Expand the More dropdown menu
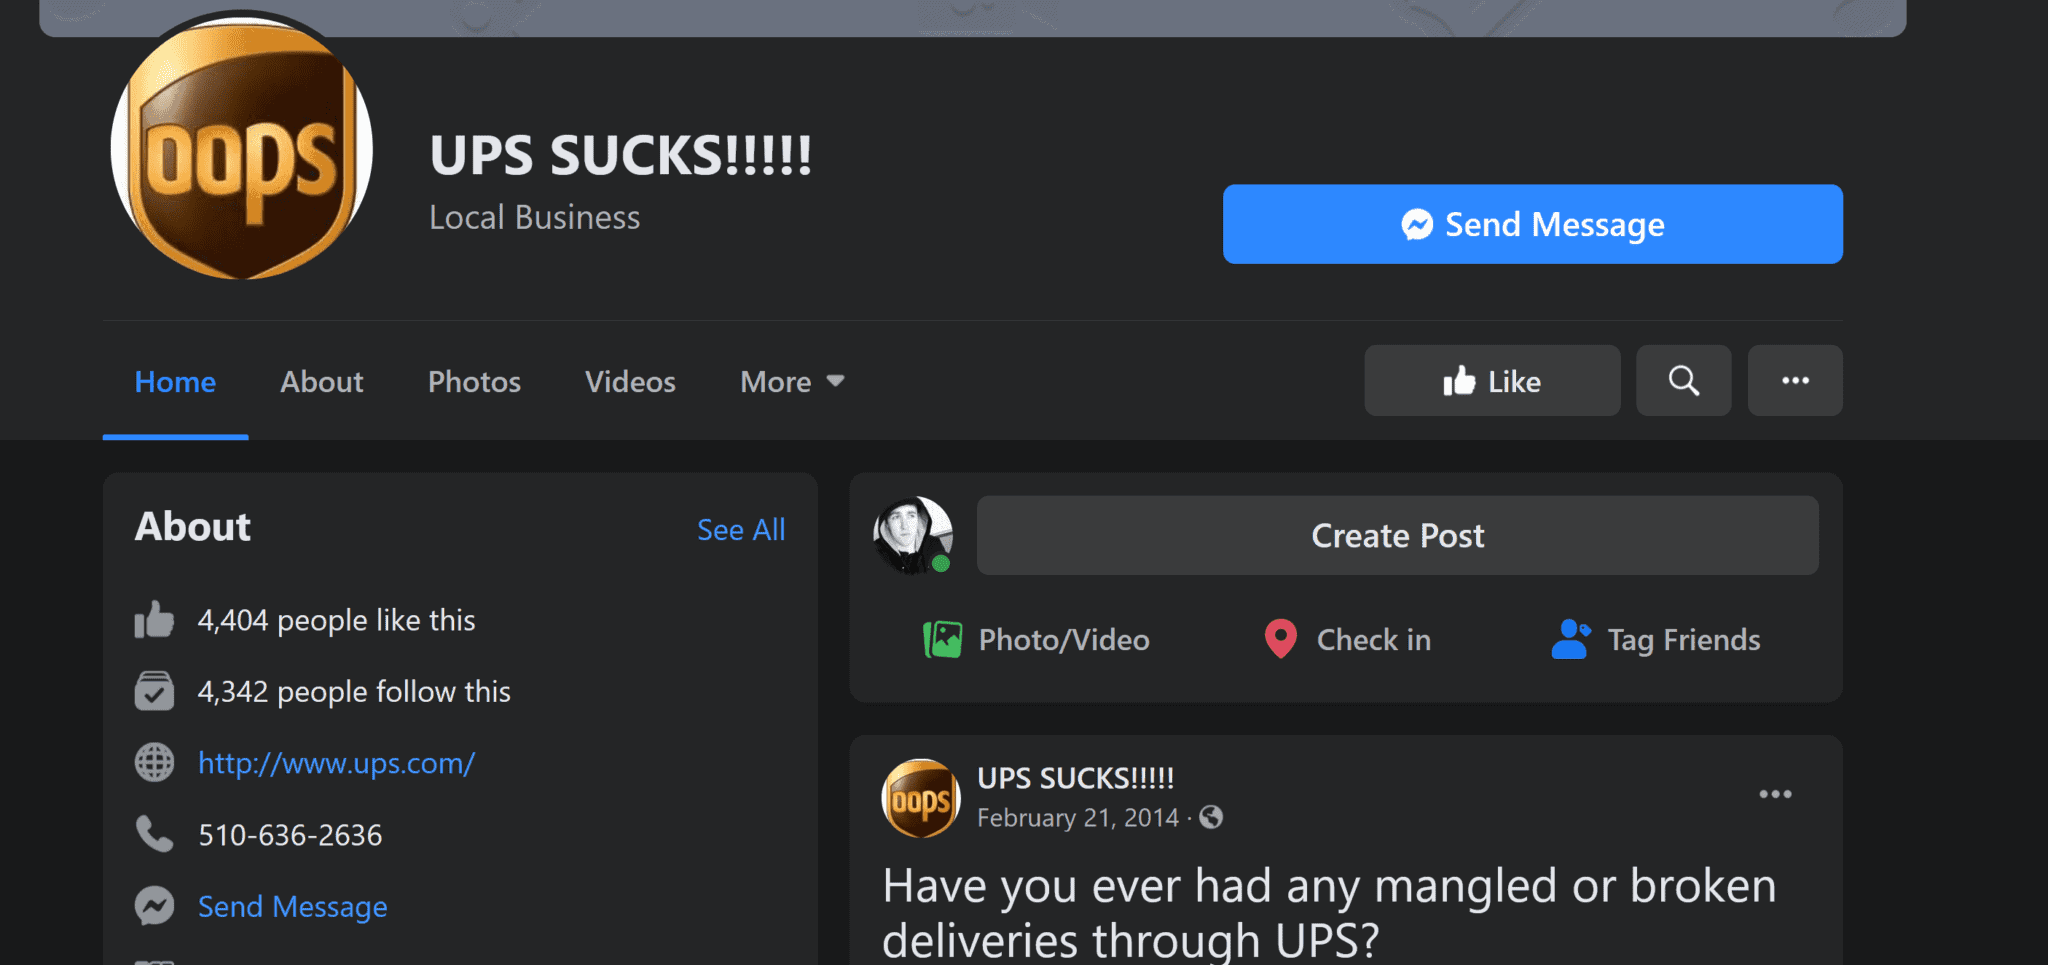Viewport: 2048px width, 965px height. tap(792, 381)
